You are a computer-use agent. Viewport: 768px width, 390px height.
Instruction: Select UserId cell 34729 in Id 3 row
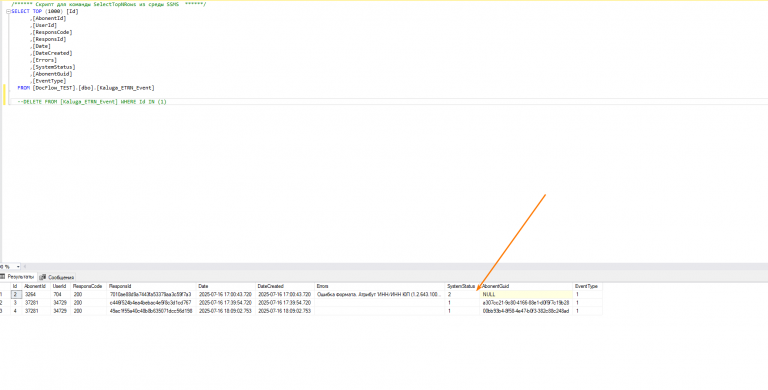pos(60,303)
